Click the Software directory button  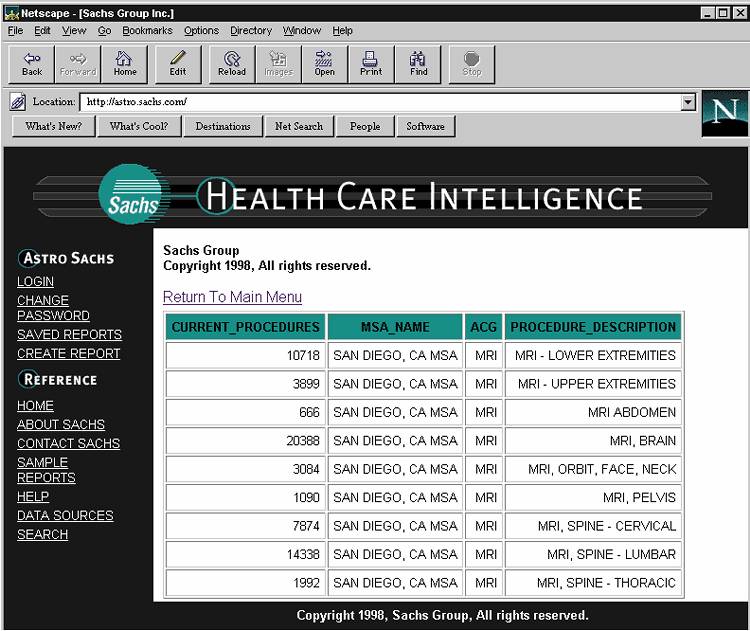(x=425, y=127)
